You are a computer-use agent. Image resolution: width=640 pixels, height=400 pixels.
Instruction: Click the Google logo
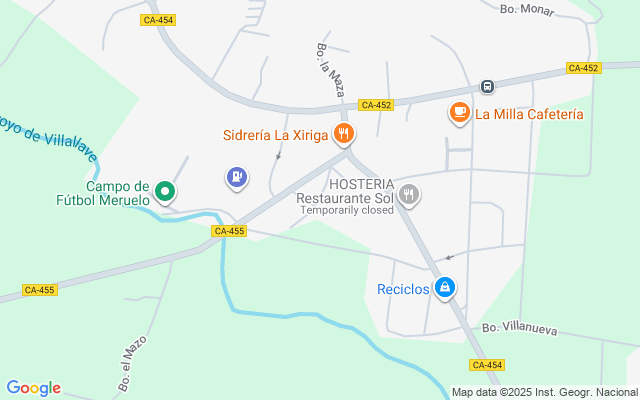tap(33, 388)
